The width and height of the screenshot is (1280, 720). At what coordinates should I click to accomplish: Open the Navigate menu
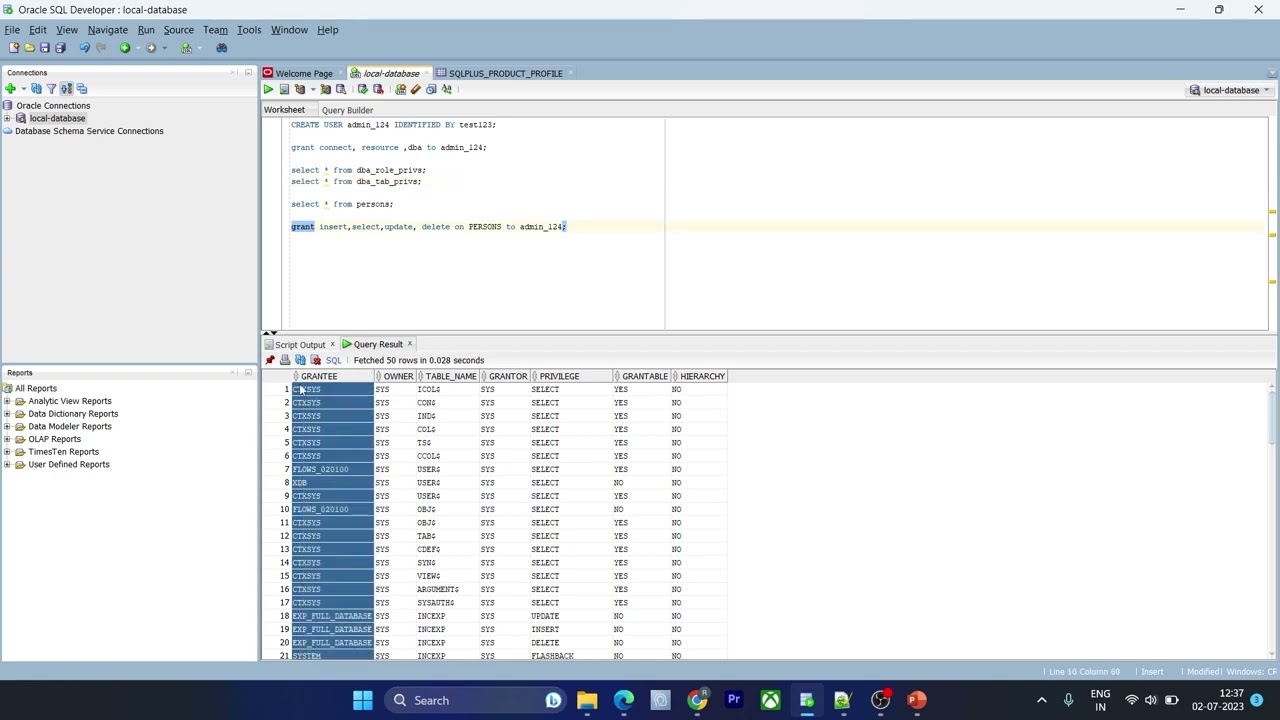[107, 30]
